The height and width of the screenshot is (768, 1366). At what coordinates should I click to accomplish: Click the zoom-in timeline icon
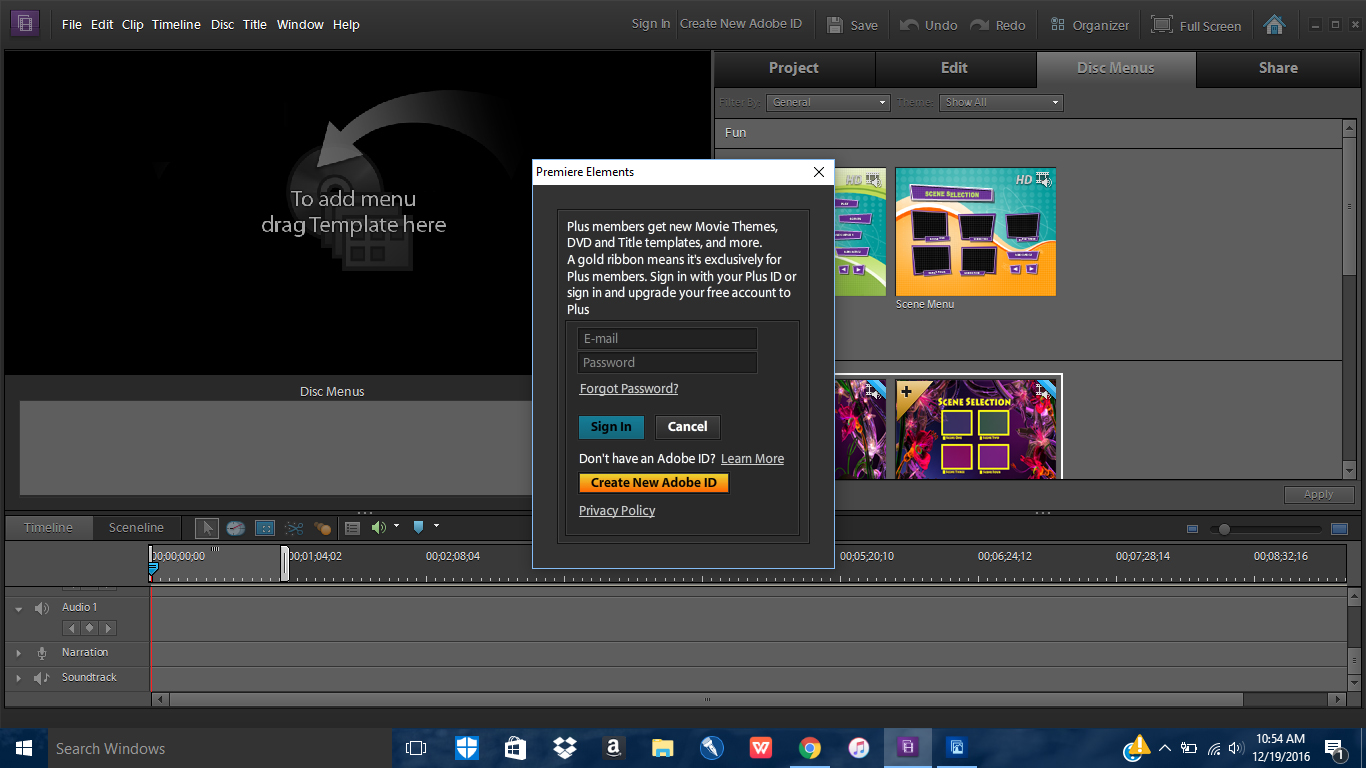coord(1340,528)
